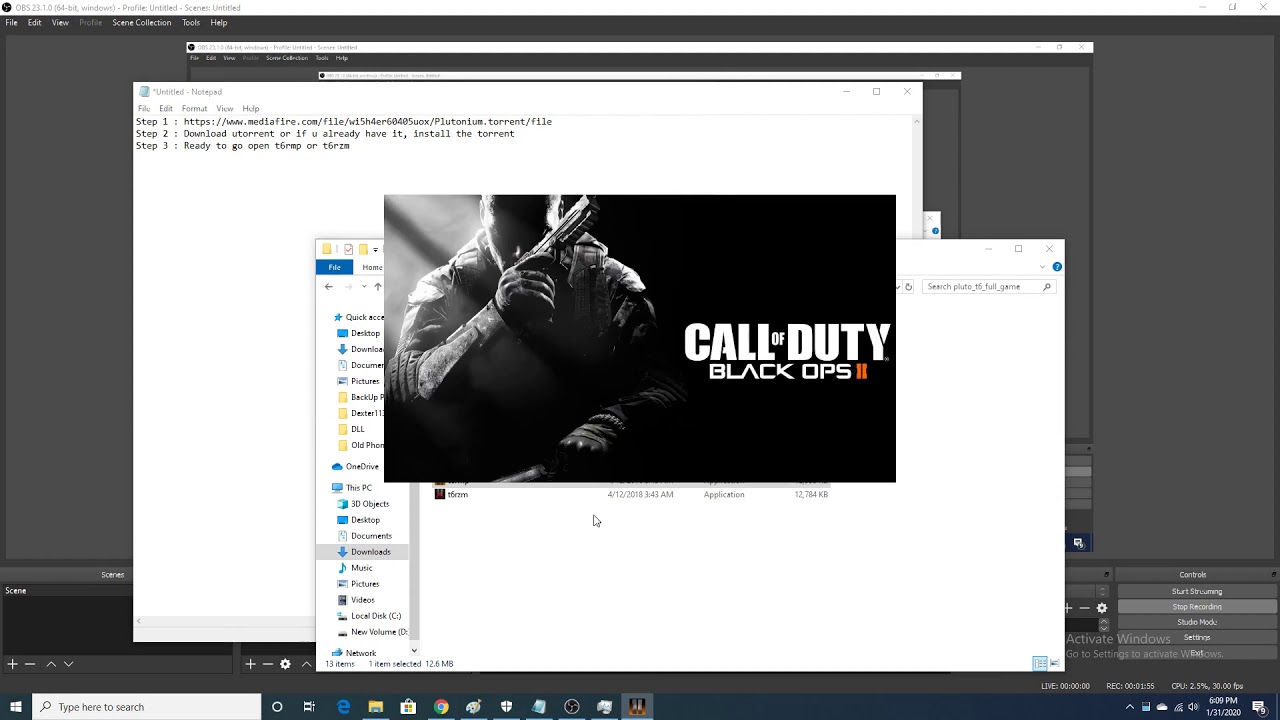Click the Cortana circle icon
The image size is (1280, 720).
tap(277, 707)
